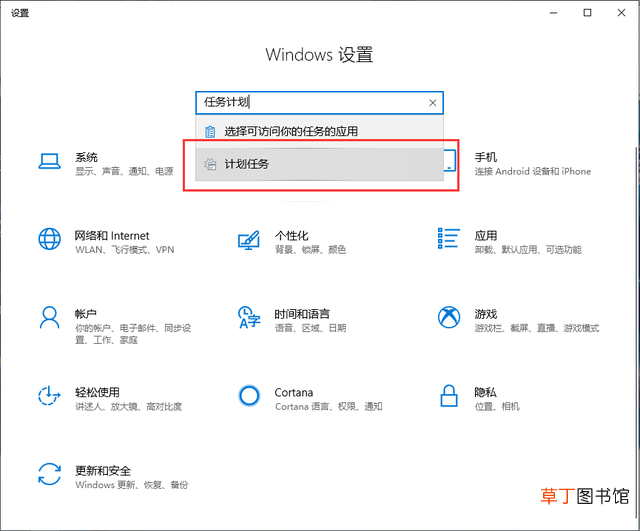
Task: Open the 系统 laptop icon
Action: pyautogui.click(x=49, y=161)
